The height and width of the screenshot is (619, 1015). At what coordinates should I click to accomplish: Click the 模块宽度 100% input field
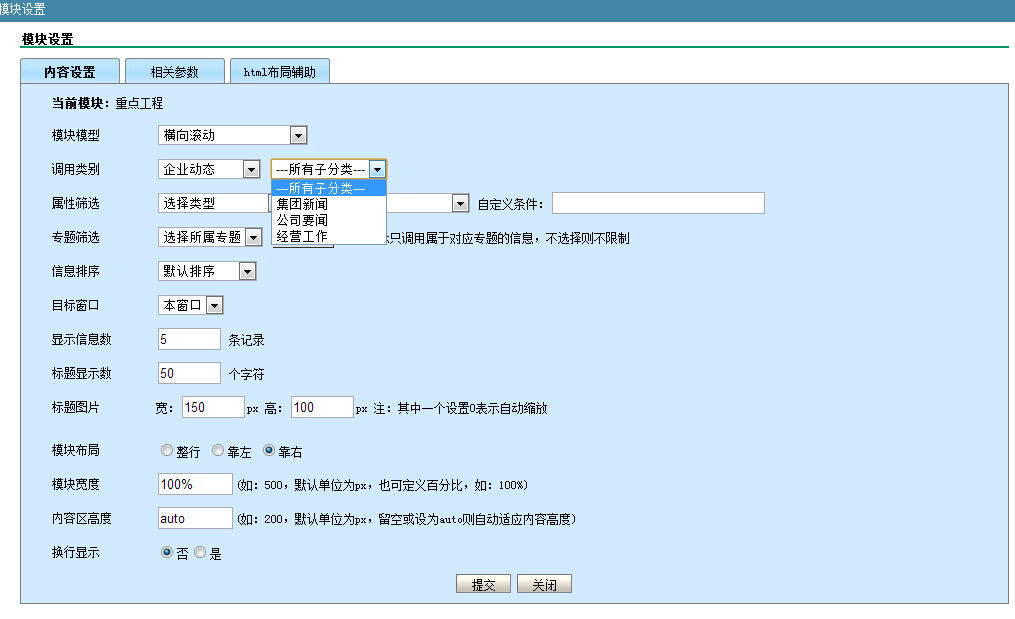click(194, 485)
